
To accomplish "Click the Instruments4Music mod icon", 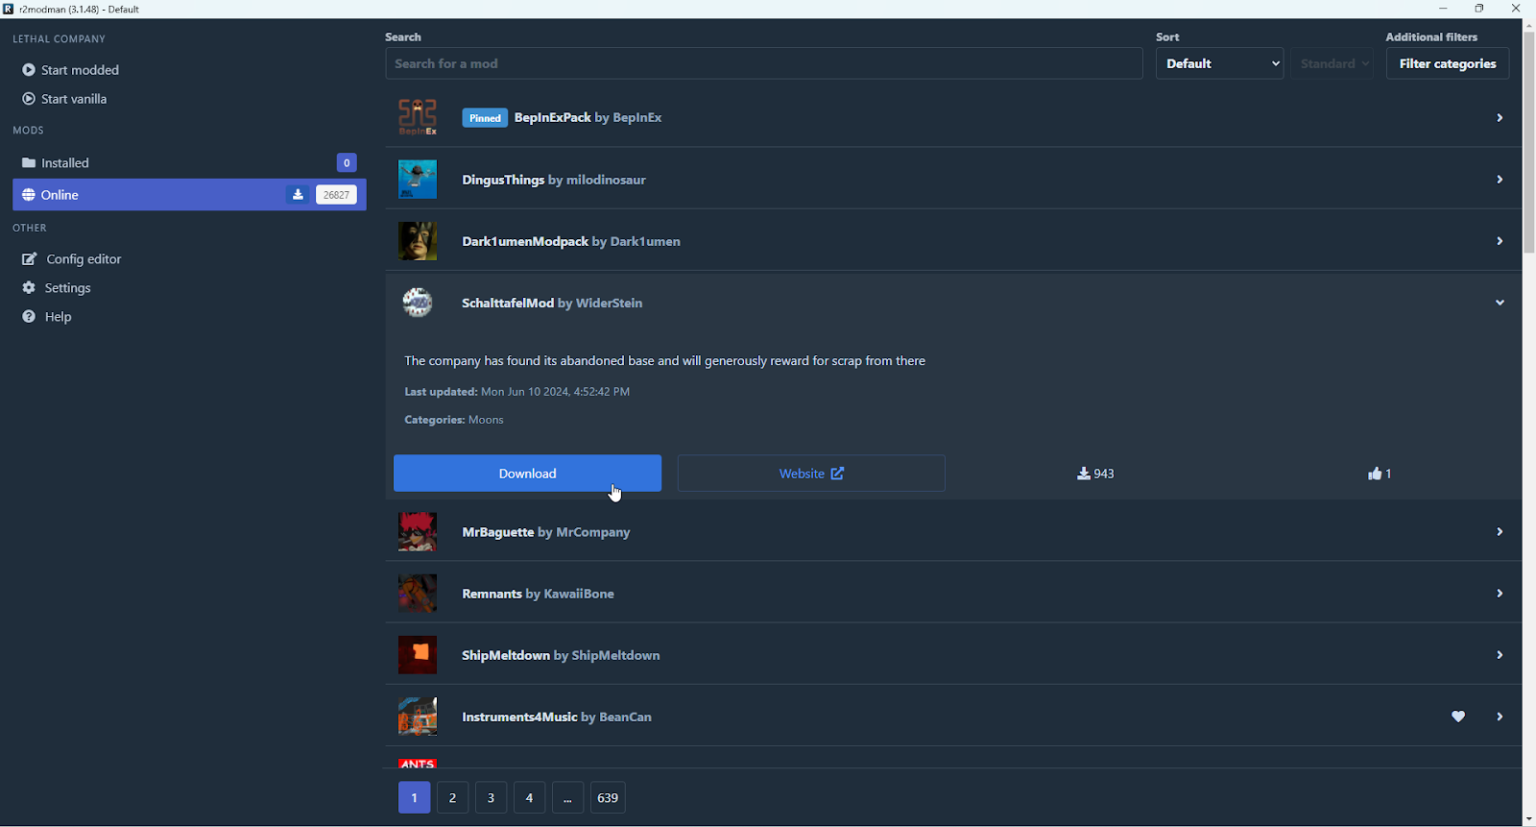I will [418, 717].
